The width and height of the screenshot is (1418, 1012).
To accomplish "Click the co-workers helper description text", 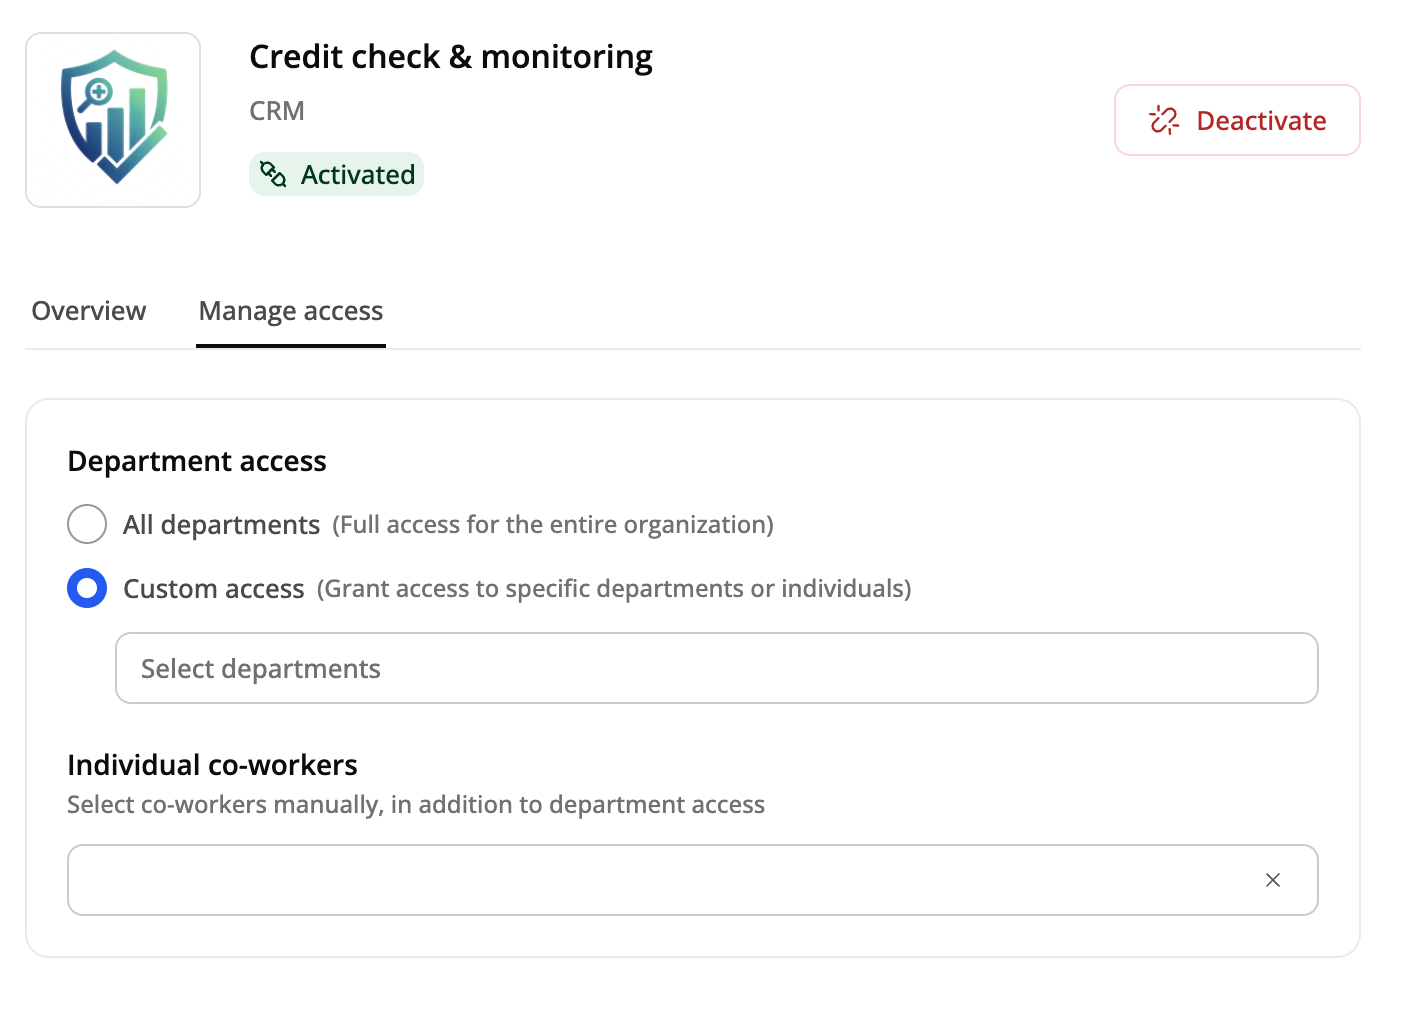I will 416,805.
